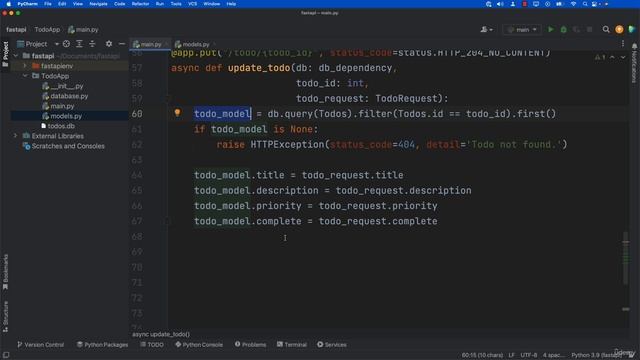The width and height of the screenshot is (640, 360).
Task: Open Structure tool window
Action: coord(5,317)
